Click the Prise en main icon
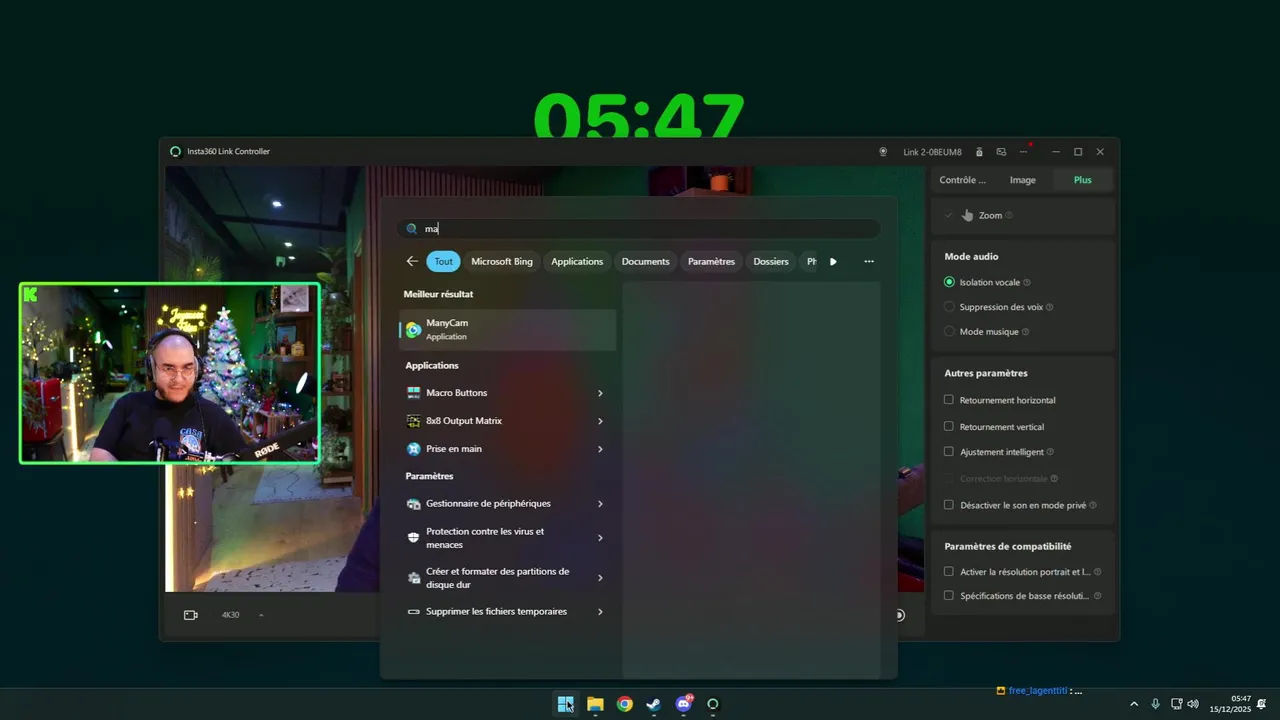Screen dimensions: 1280x720 [x=414, y=449]
